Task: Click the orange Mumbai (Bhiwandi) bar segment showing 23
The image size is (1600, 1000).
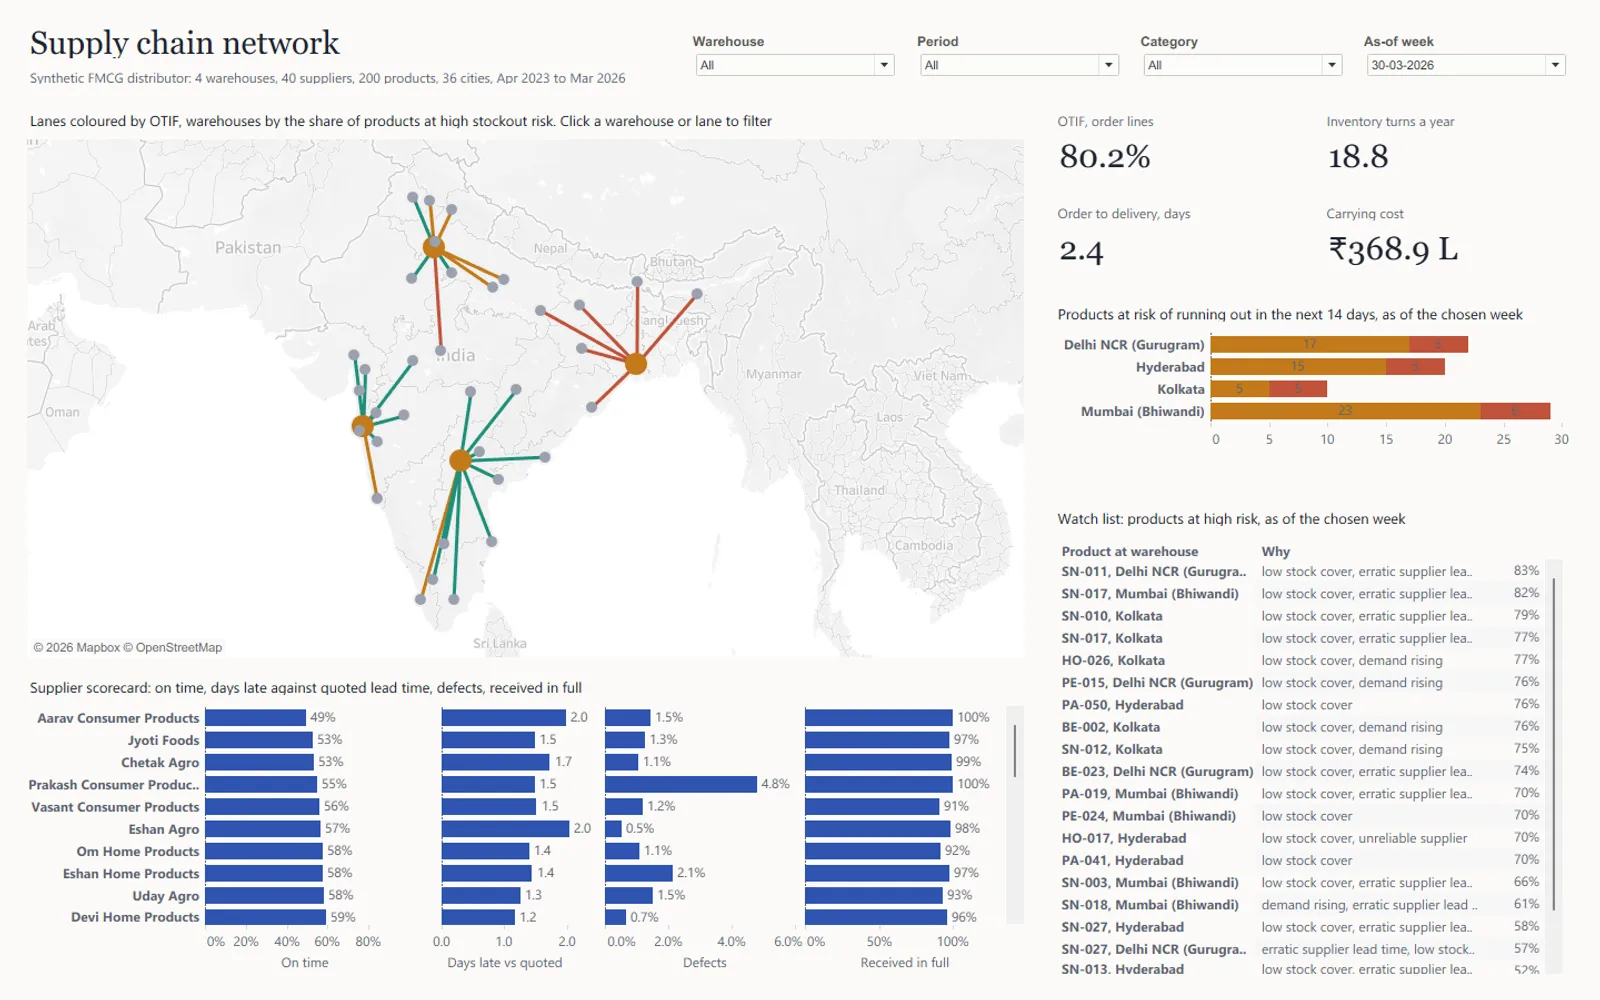Action: pos(1345,411)
